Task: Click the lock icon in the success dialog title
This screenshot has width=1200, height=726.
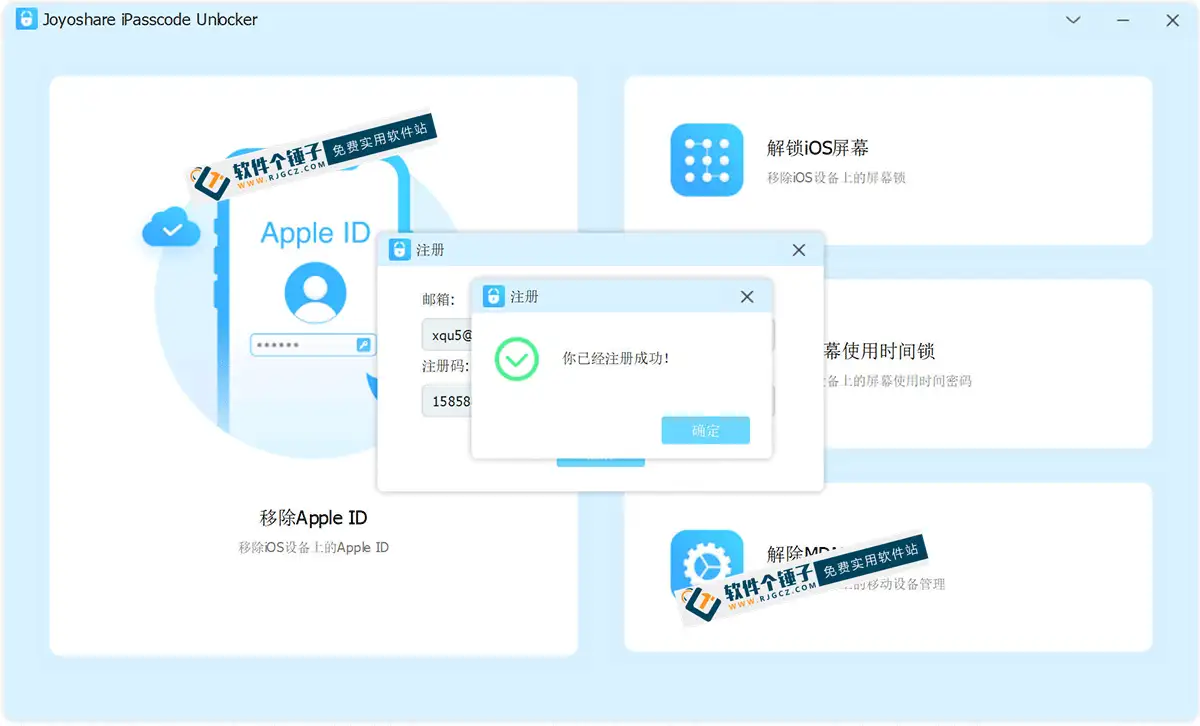Action: (493, 297)
